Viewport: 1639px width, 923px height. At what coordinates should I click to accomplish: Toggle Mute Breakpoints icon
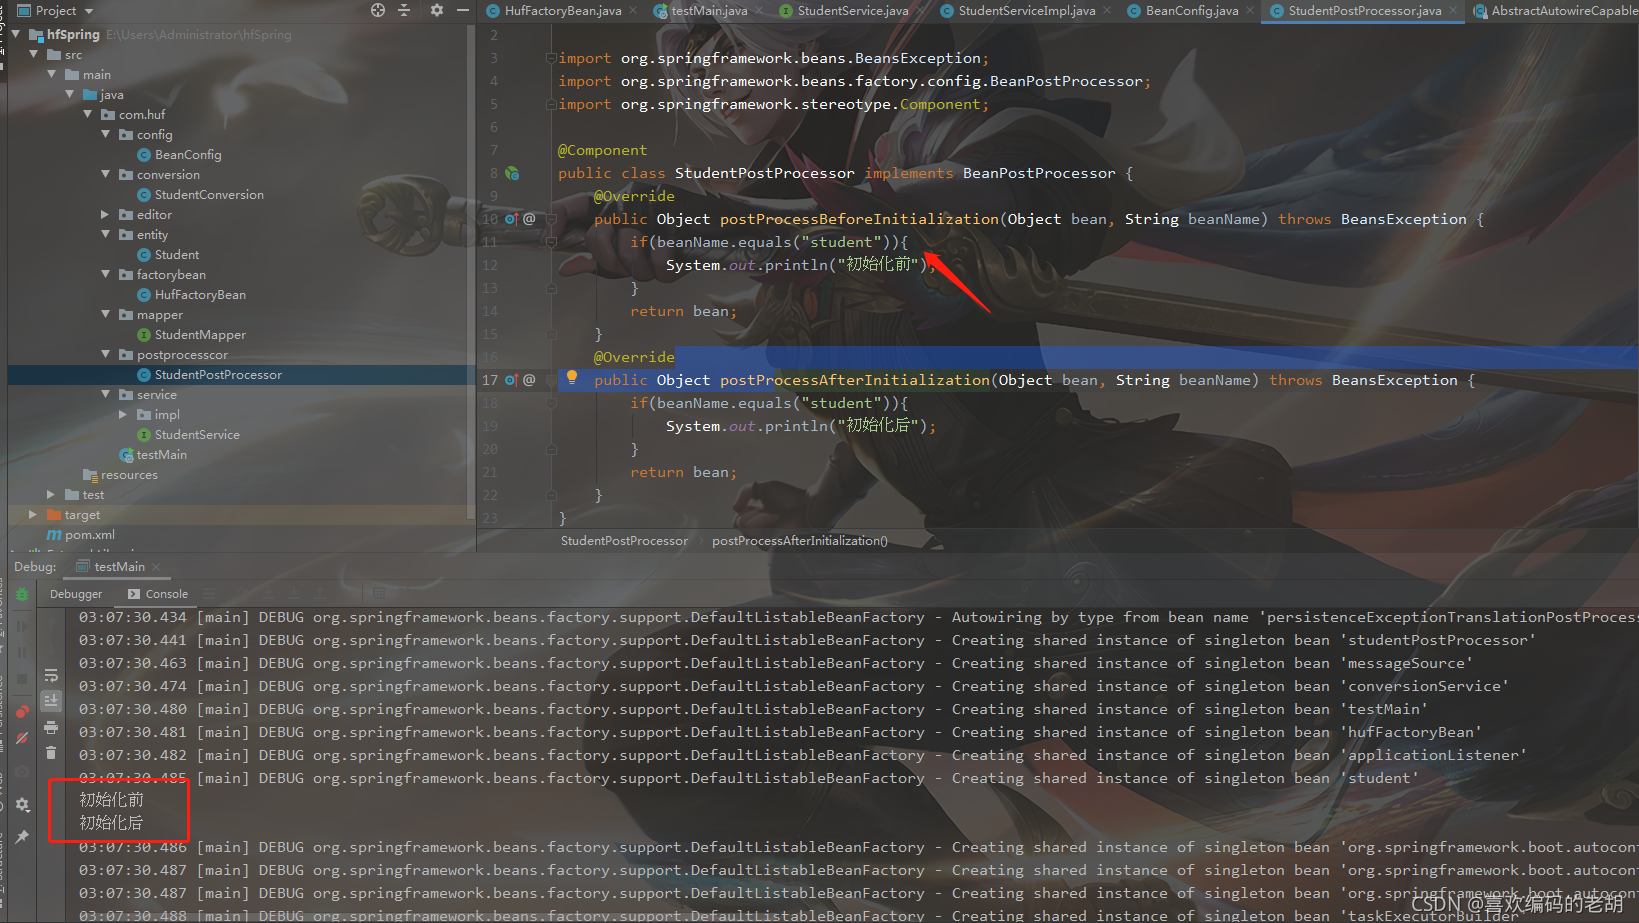click(22, 738)
